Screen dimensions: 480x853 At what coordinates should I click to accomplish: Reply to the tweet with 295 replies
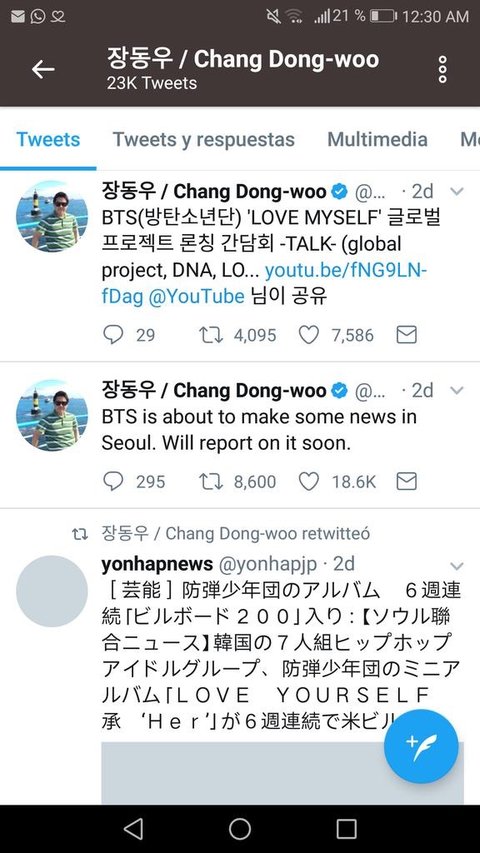pyautogui.click(x=113, y=481)
